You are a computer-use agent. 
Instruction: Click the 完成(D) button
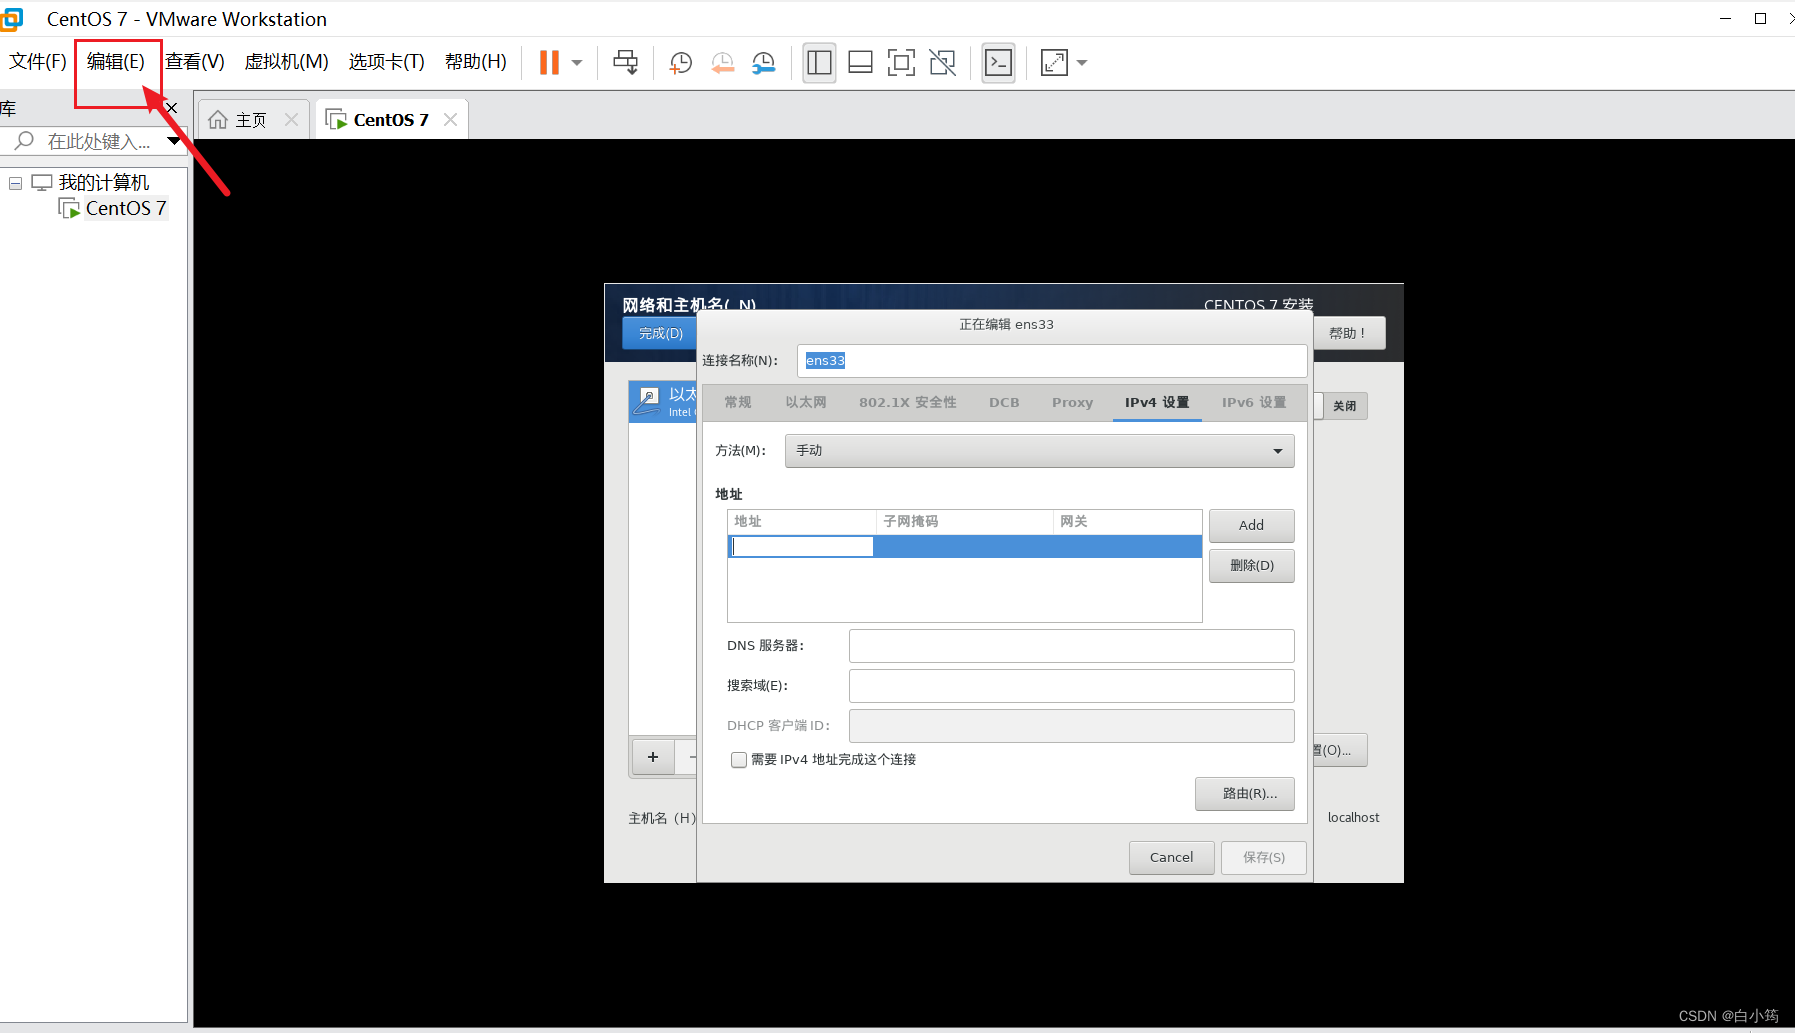[x=660, y=334]
